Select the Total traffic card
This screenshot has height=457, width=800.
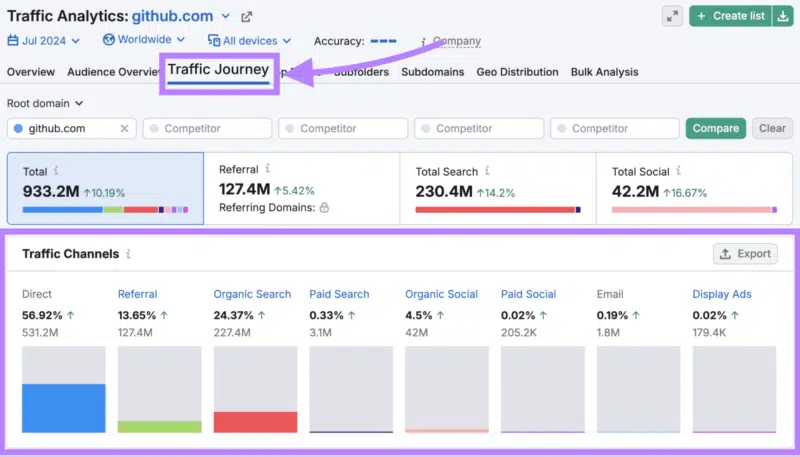(105, 188)
